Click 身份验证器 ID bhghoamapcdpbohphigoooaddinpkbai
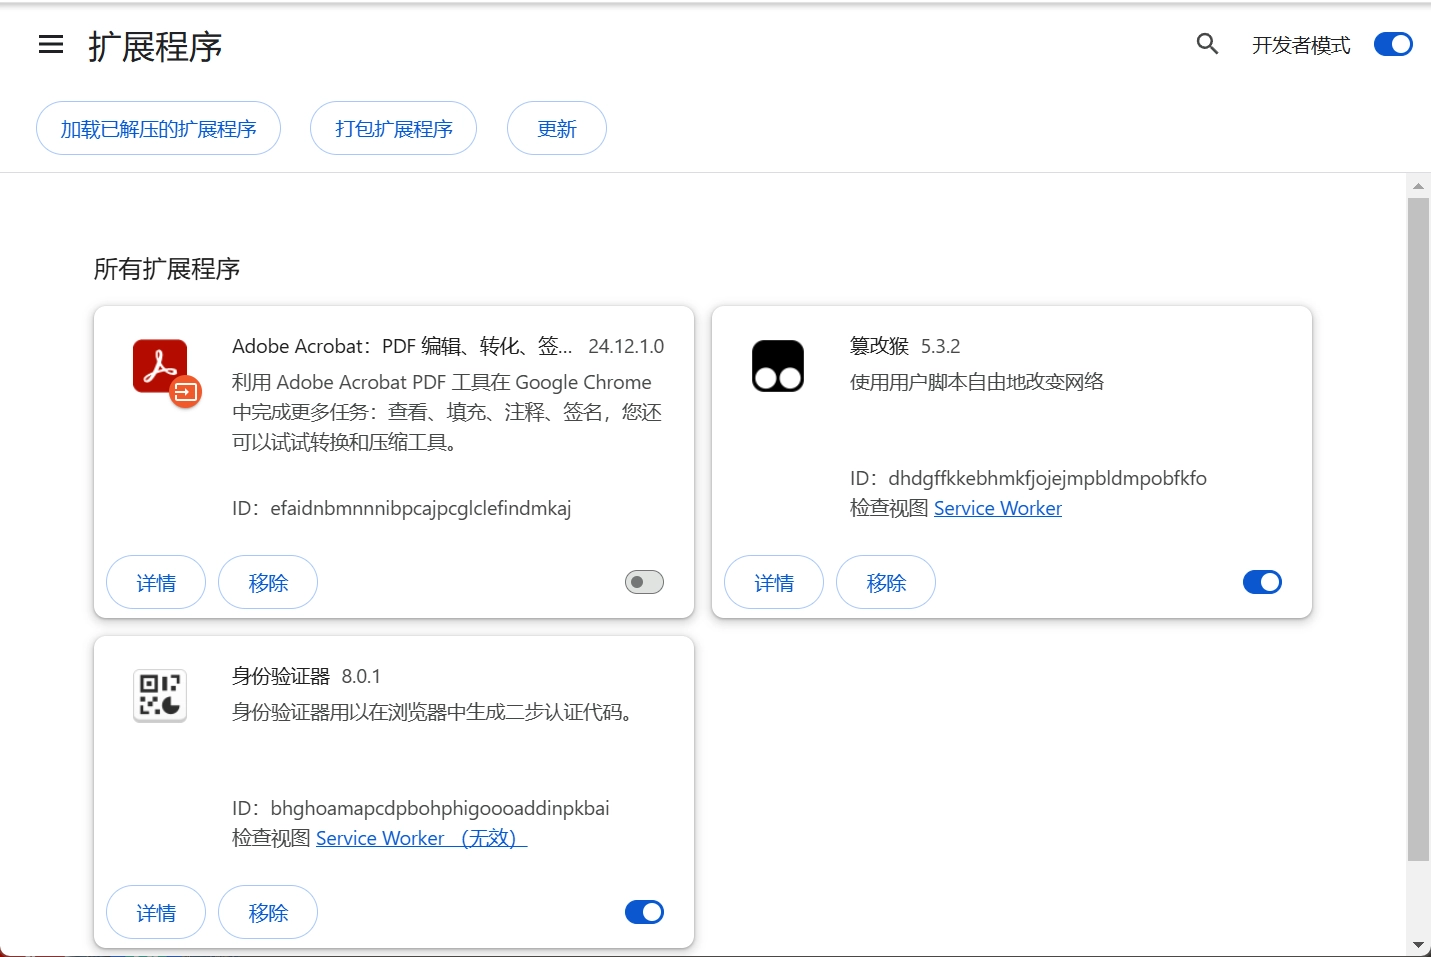This screenshot has height=957, width=1431. point(421,808)
